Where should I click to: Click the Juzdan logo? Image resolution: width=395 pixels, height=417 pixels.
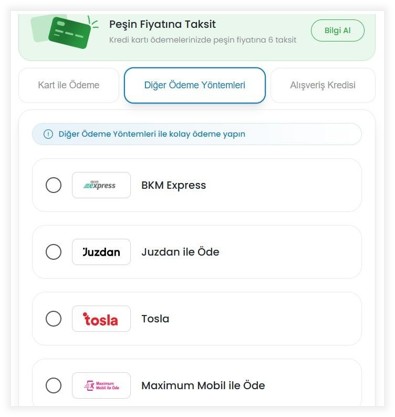tap(101, 252)
